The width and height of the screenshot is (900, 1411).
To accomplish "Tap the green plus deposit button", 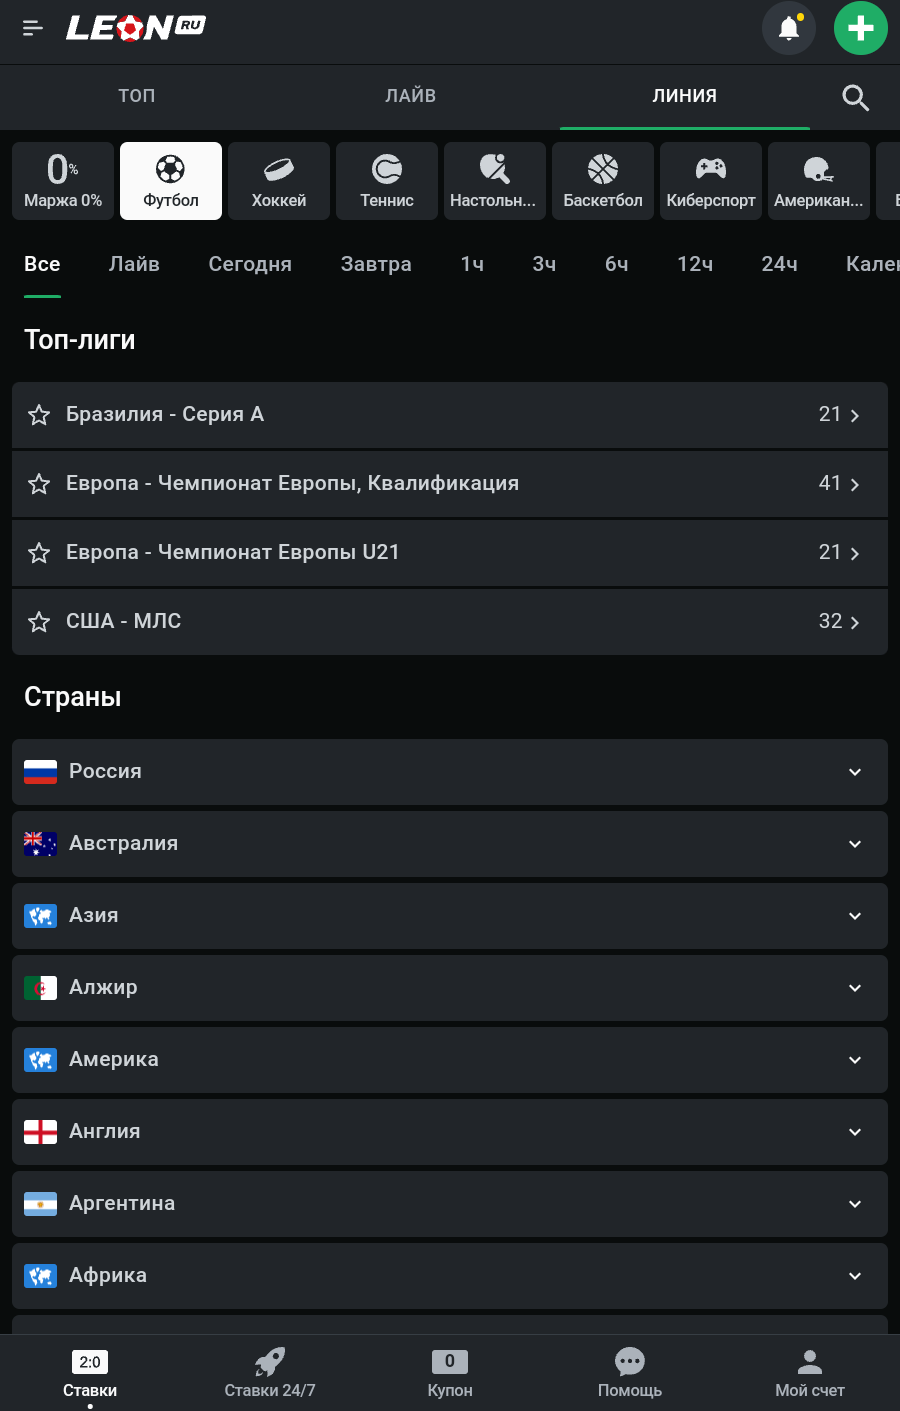I will coord(860,28).
